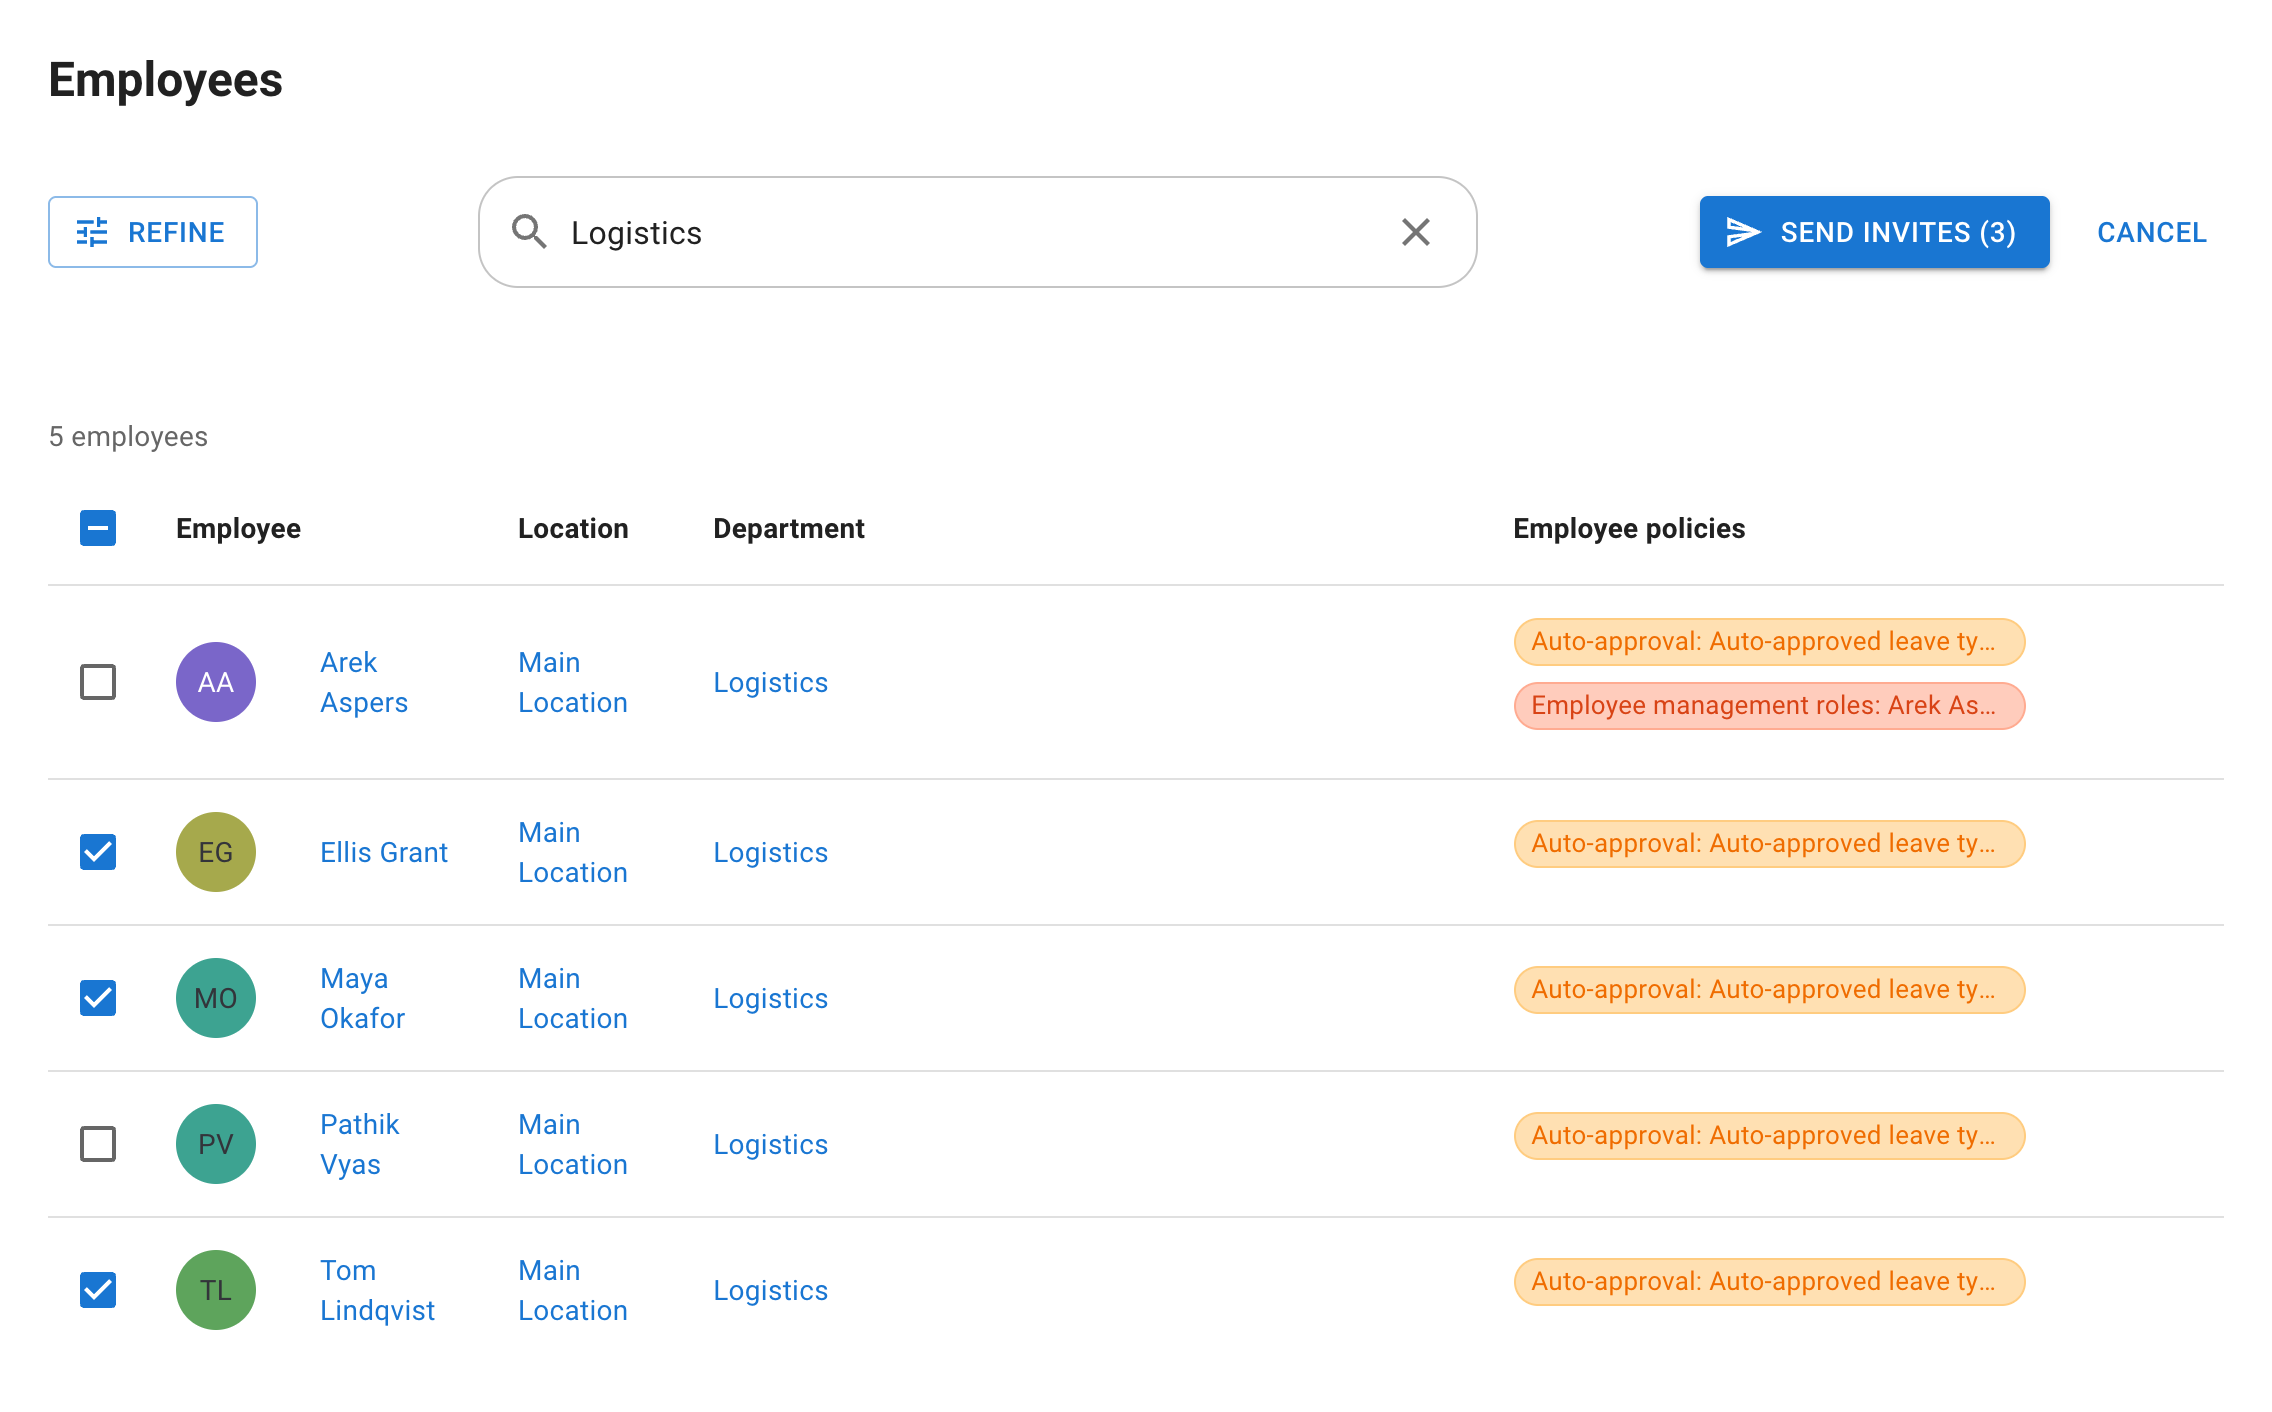The width and height of the screenshot is (2272, 1412).
Task: Click the MO avatar for Maya Okafor
Action: click(x=216, y=998)
